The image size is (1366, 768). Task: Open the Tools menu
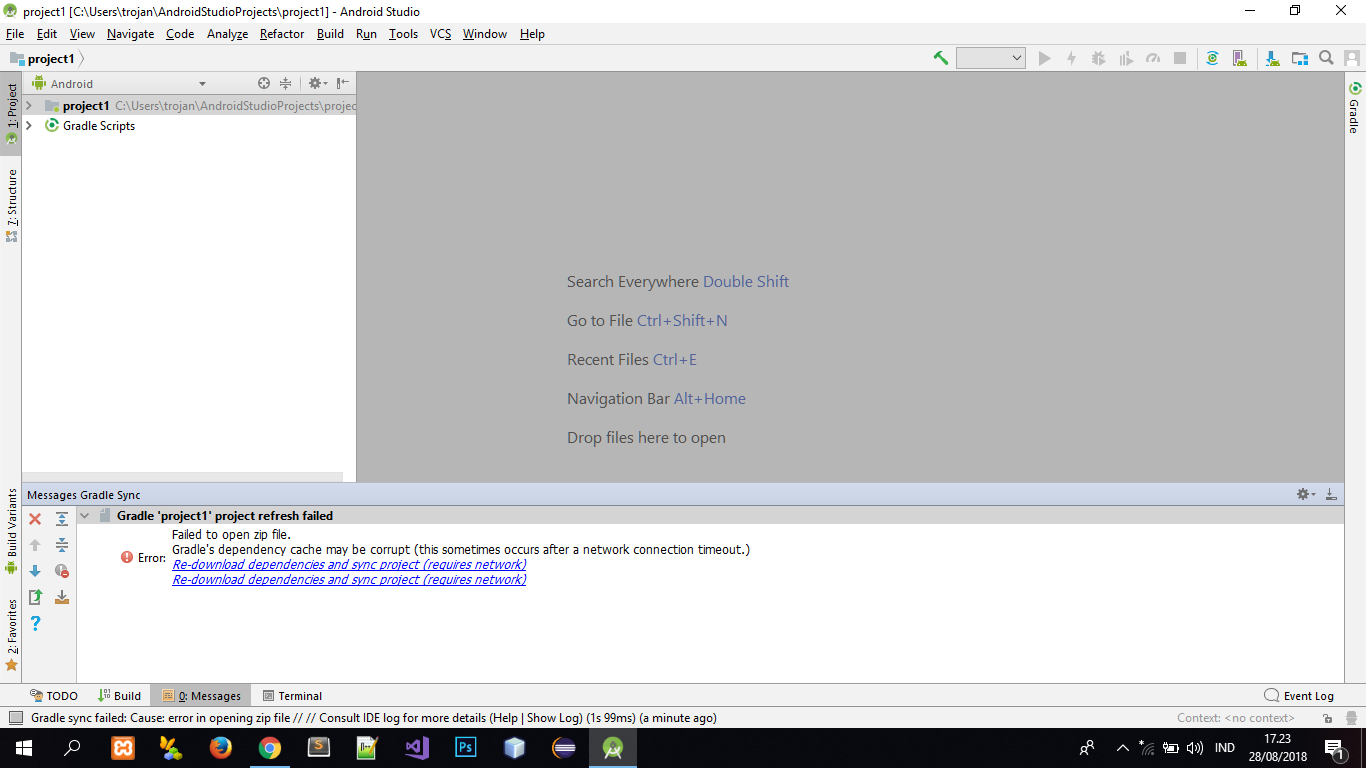pos(403,34)
